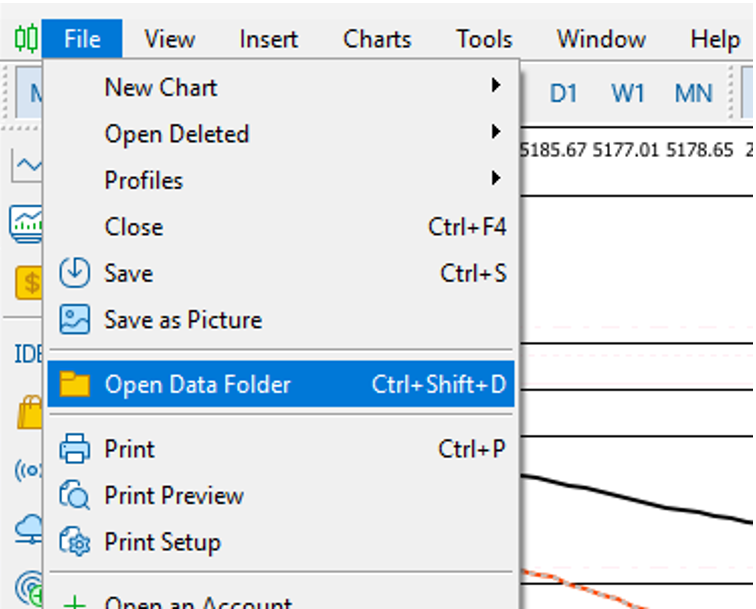756x609 pixels.
Task: Open the Tools menu
Action: (484, 39)
